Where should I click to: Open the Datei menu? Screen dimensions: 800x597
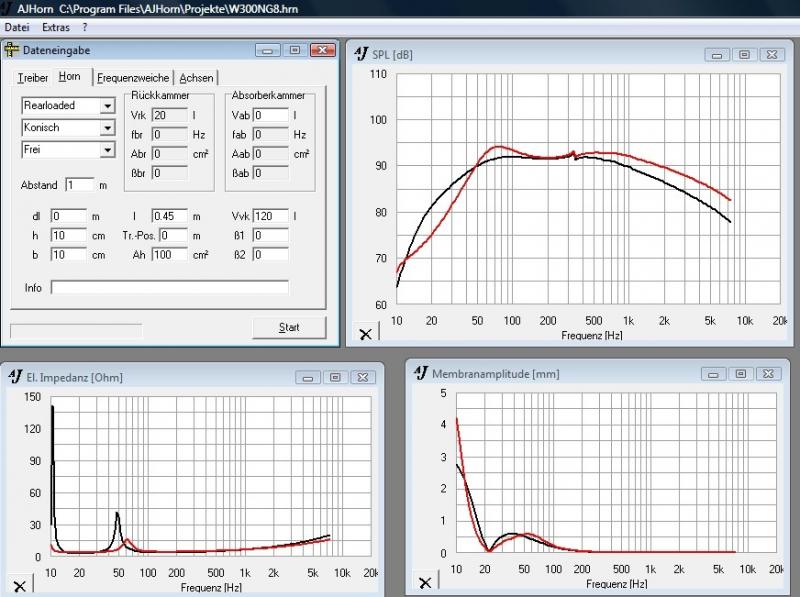17,27
